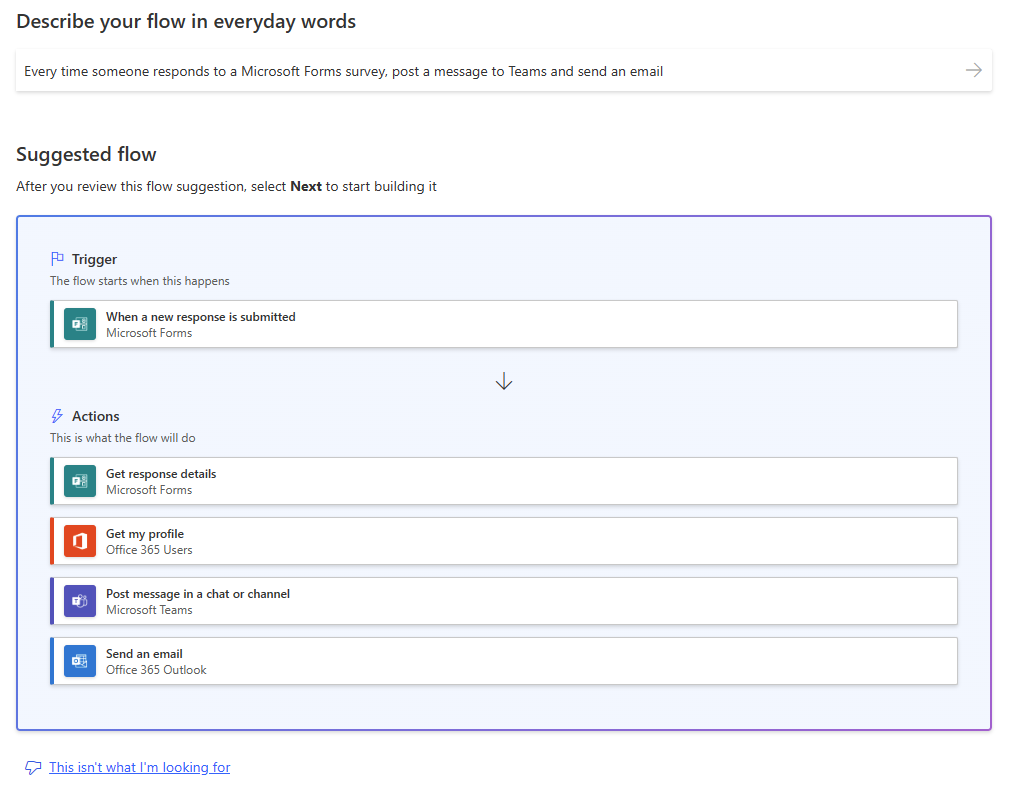
Task: Click the "Suggested flow" heading
Action: tap(86, 155)
